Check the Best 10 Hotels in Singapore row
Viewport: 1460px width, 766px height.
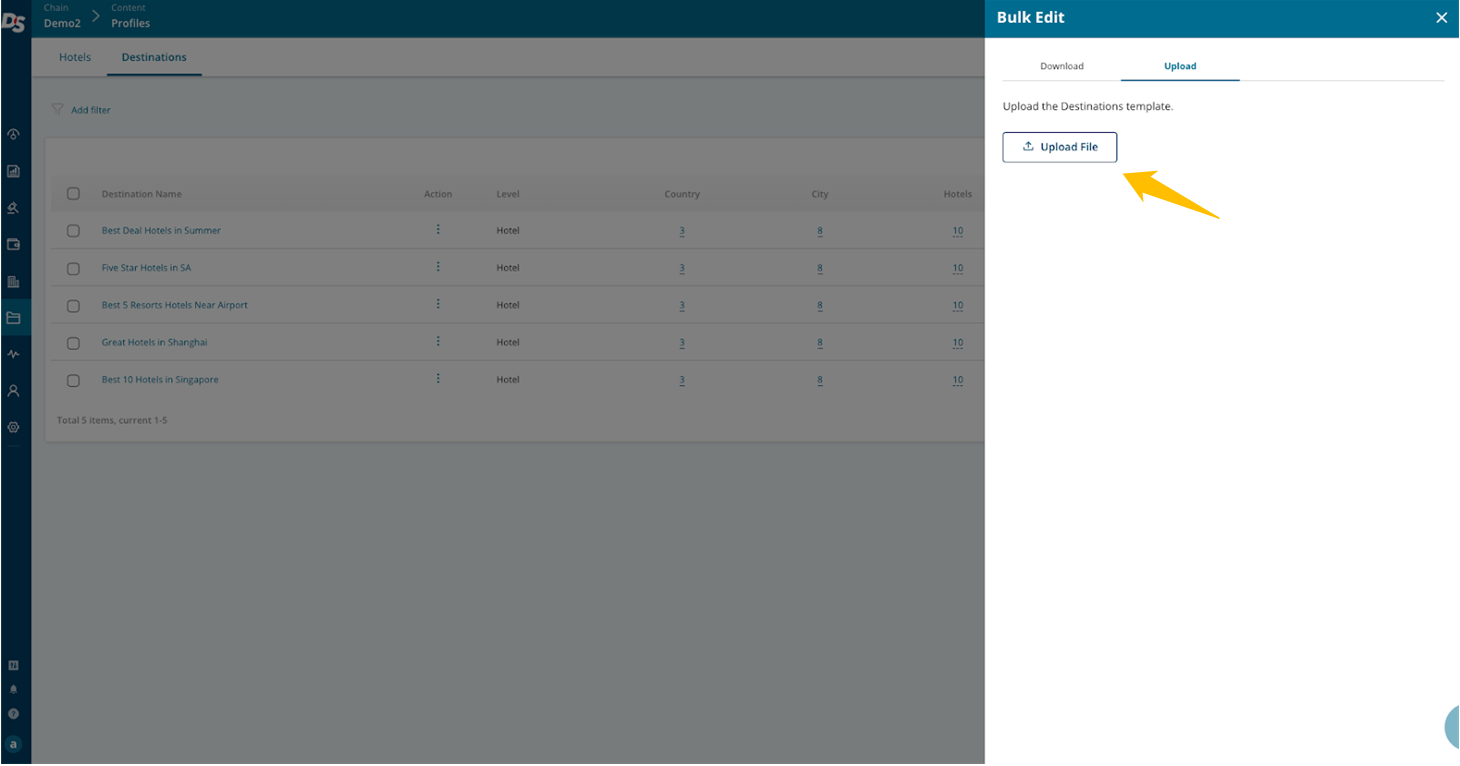[x=73, y=380]
